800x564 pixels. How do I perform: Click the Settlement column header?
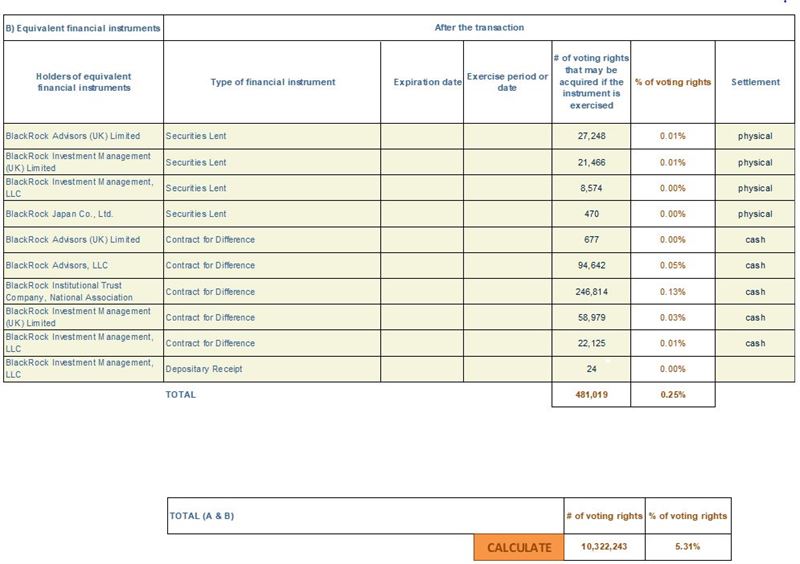tap(755, 82)
